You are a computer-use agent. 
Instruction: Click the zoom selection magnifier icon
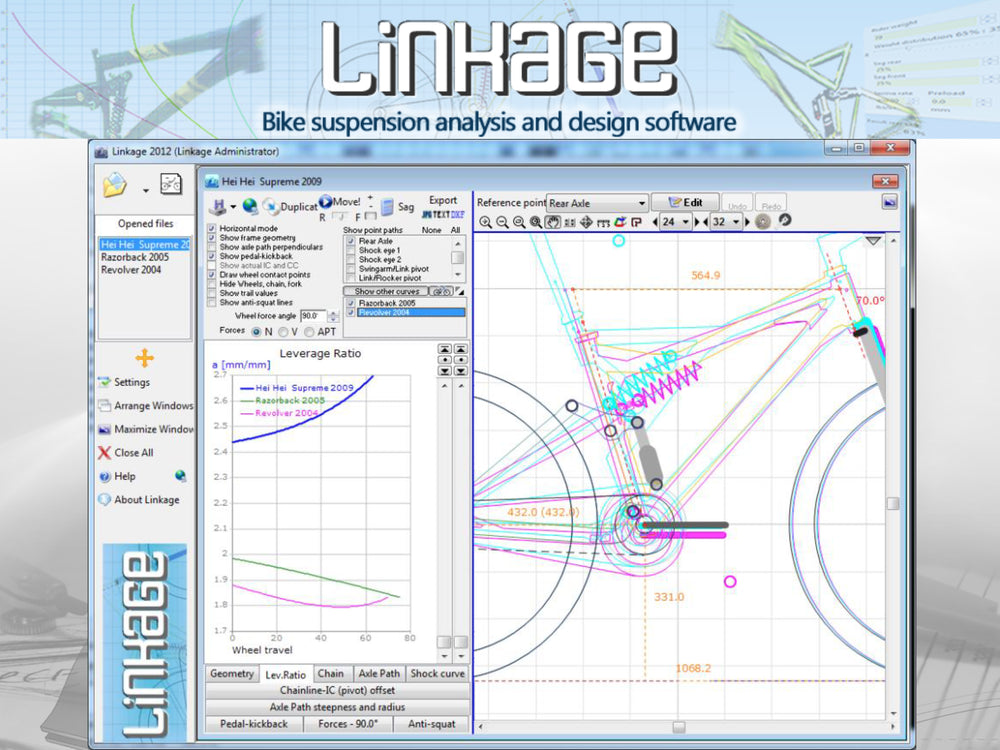point(536,222)
